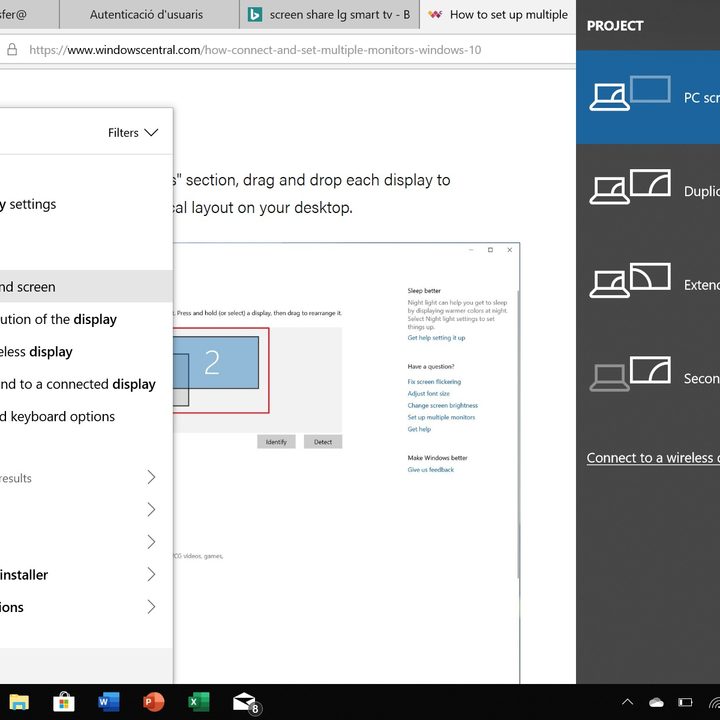Open the connected display search result
Viewport: 720px width, 720px height.
click(x=78, y=384)
